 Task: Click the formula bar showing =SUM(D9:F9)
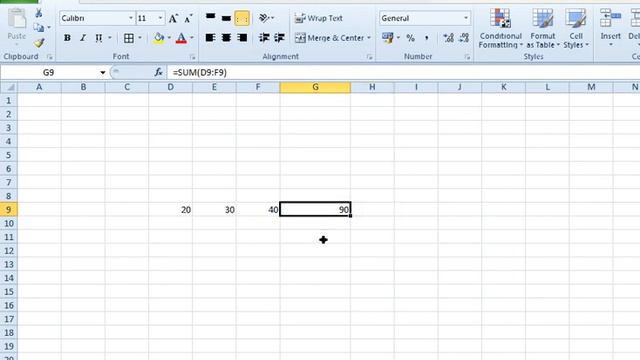click(x=404, y=73)
